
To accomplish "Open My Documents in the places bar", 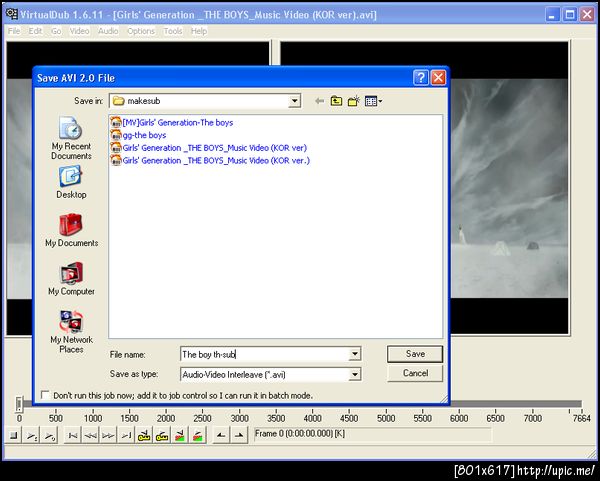I will (x=71, y=230).
